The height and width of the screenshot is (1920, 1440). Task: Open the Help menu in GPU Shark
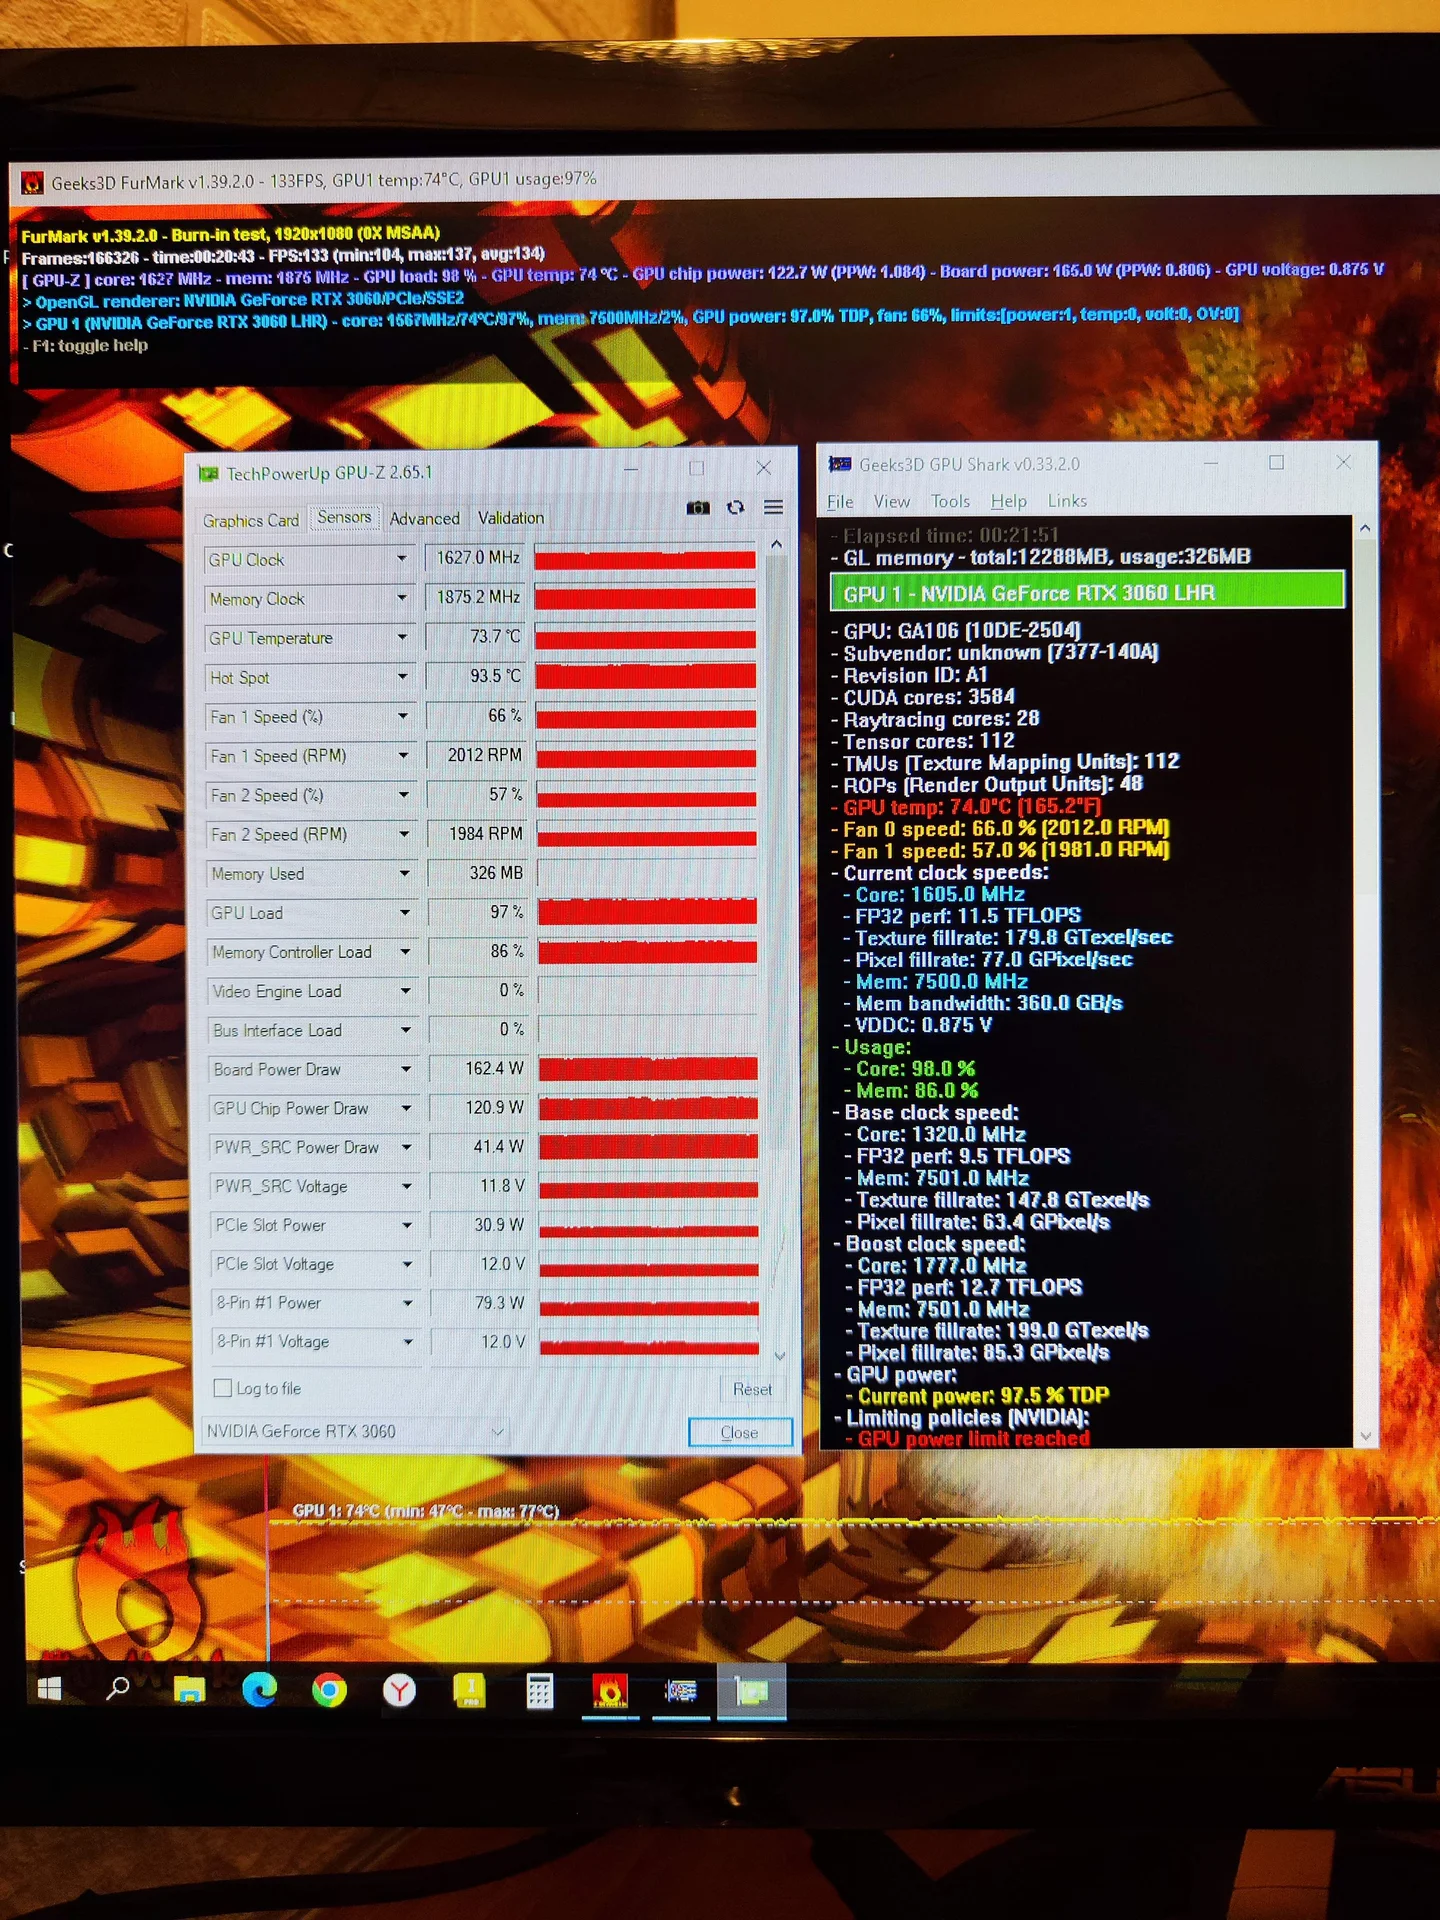[x=1008, y=501]
